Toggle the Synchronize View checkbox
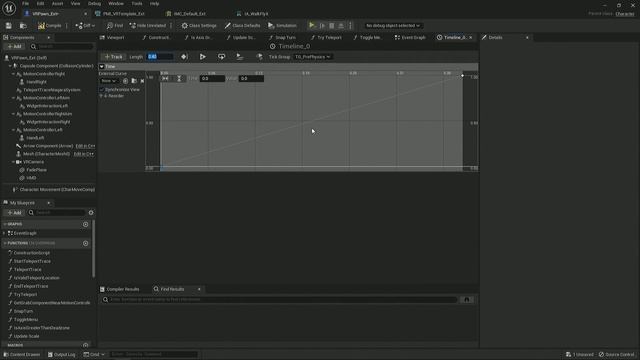Image resolution: width=640 pixels, height=360 pixels. click(102, 89)
